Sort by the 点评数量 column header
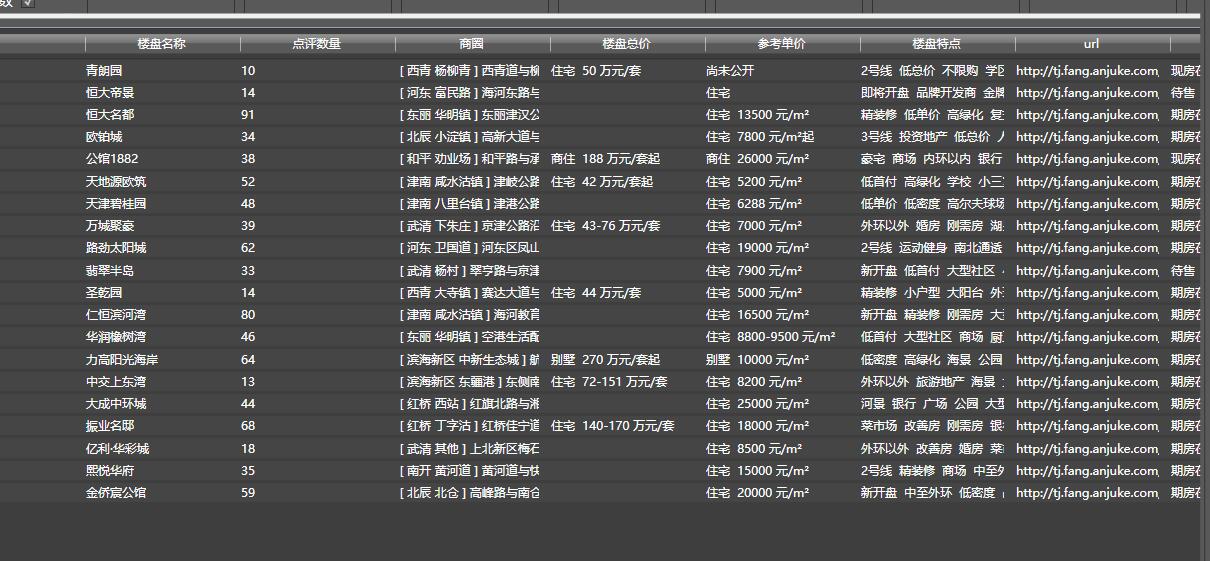The width and height of the screenshot is (1210, 561). (317, 44)
